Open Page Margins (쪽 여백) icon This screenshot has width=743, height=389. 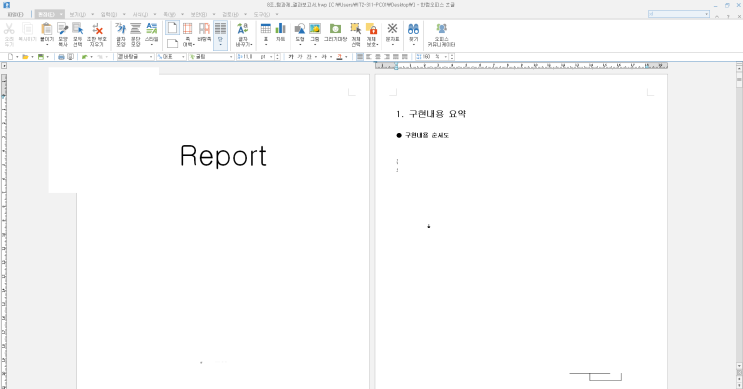tap(188, 29)
